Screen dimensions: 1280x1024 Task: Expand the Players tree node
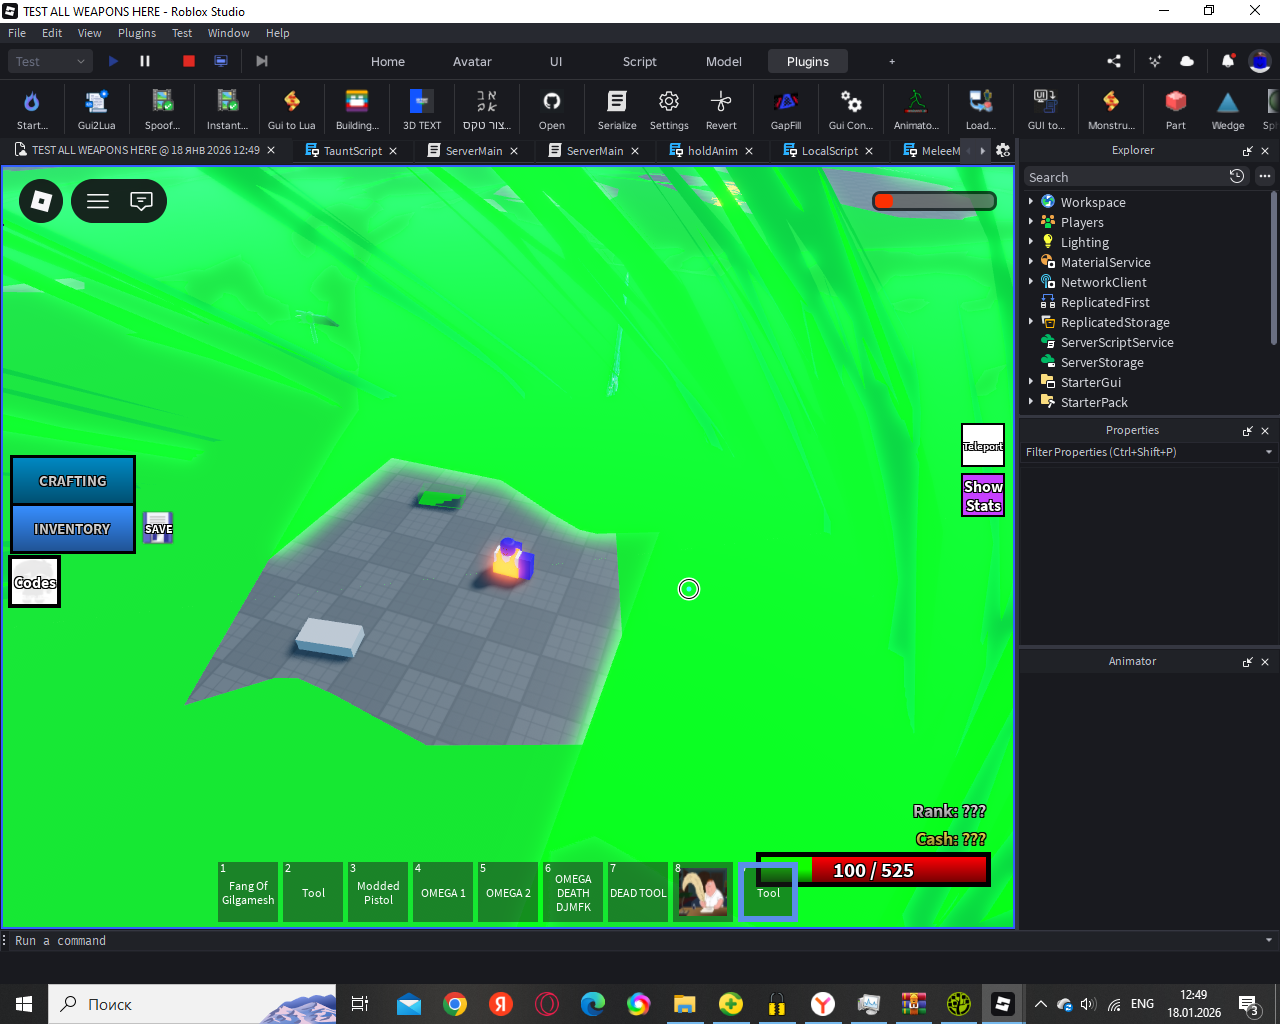(x=1031, y=221)
